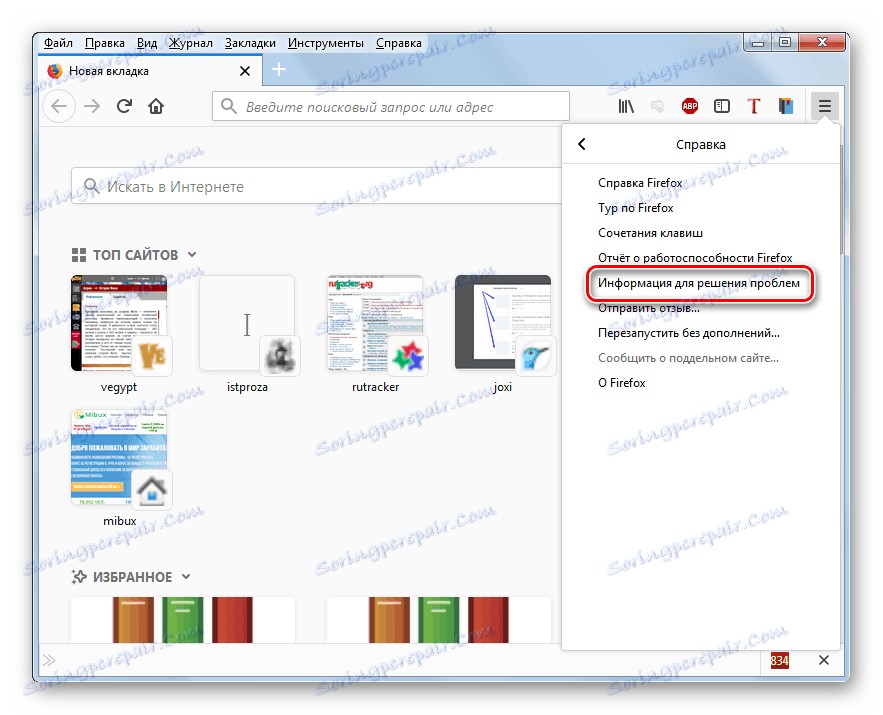
Task: Click the Firefox logo on the tab
Action: (x=55, y=71)
